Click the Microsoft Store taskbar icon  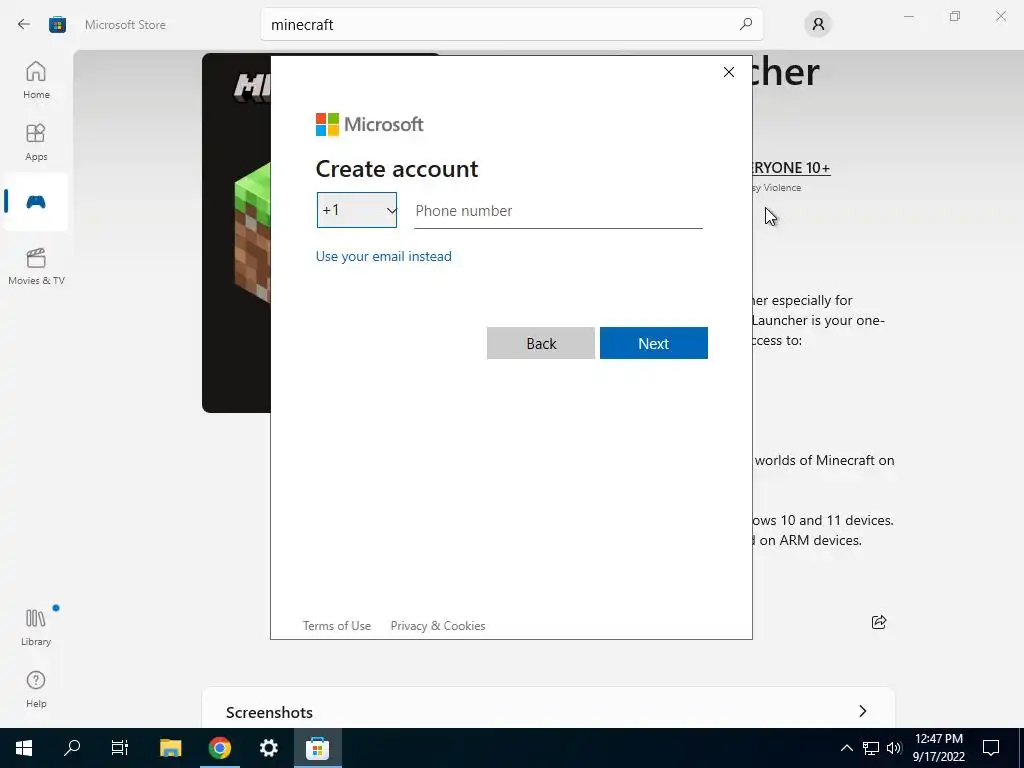(x=318, y=748)
